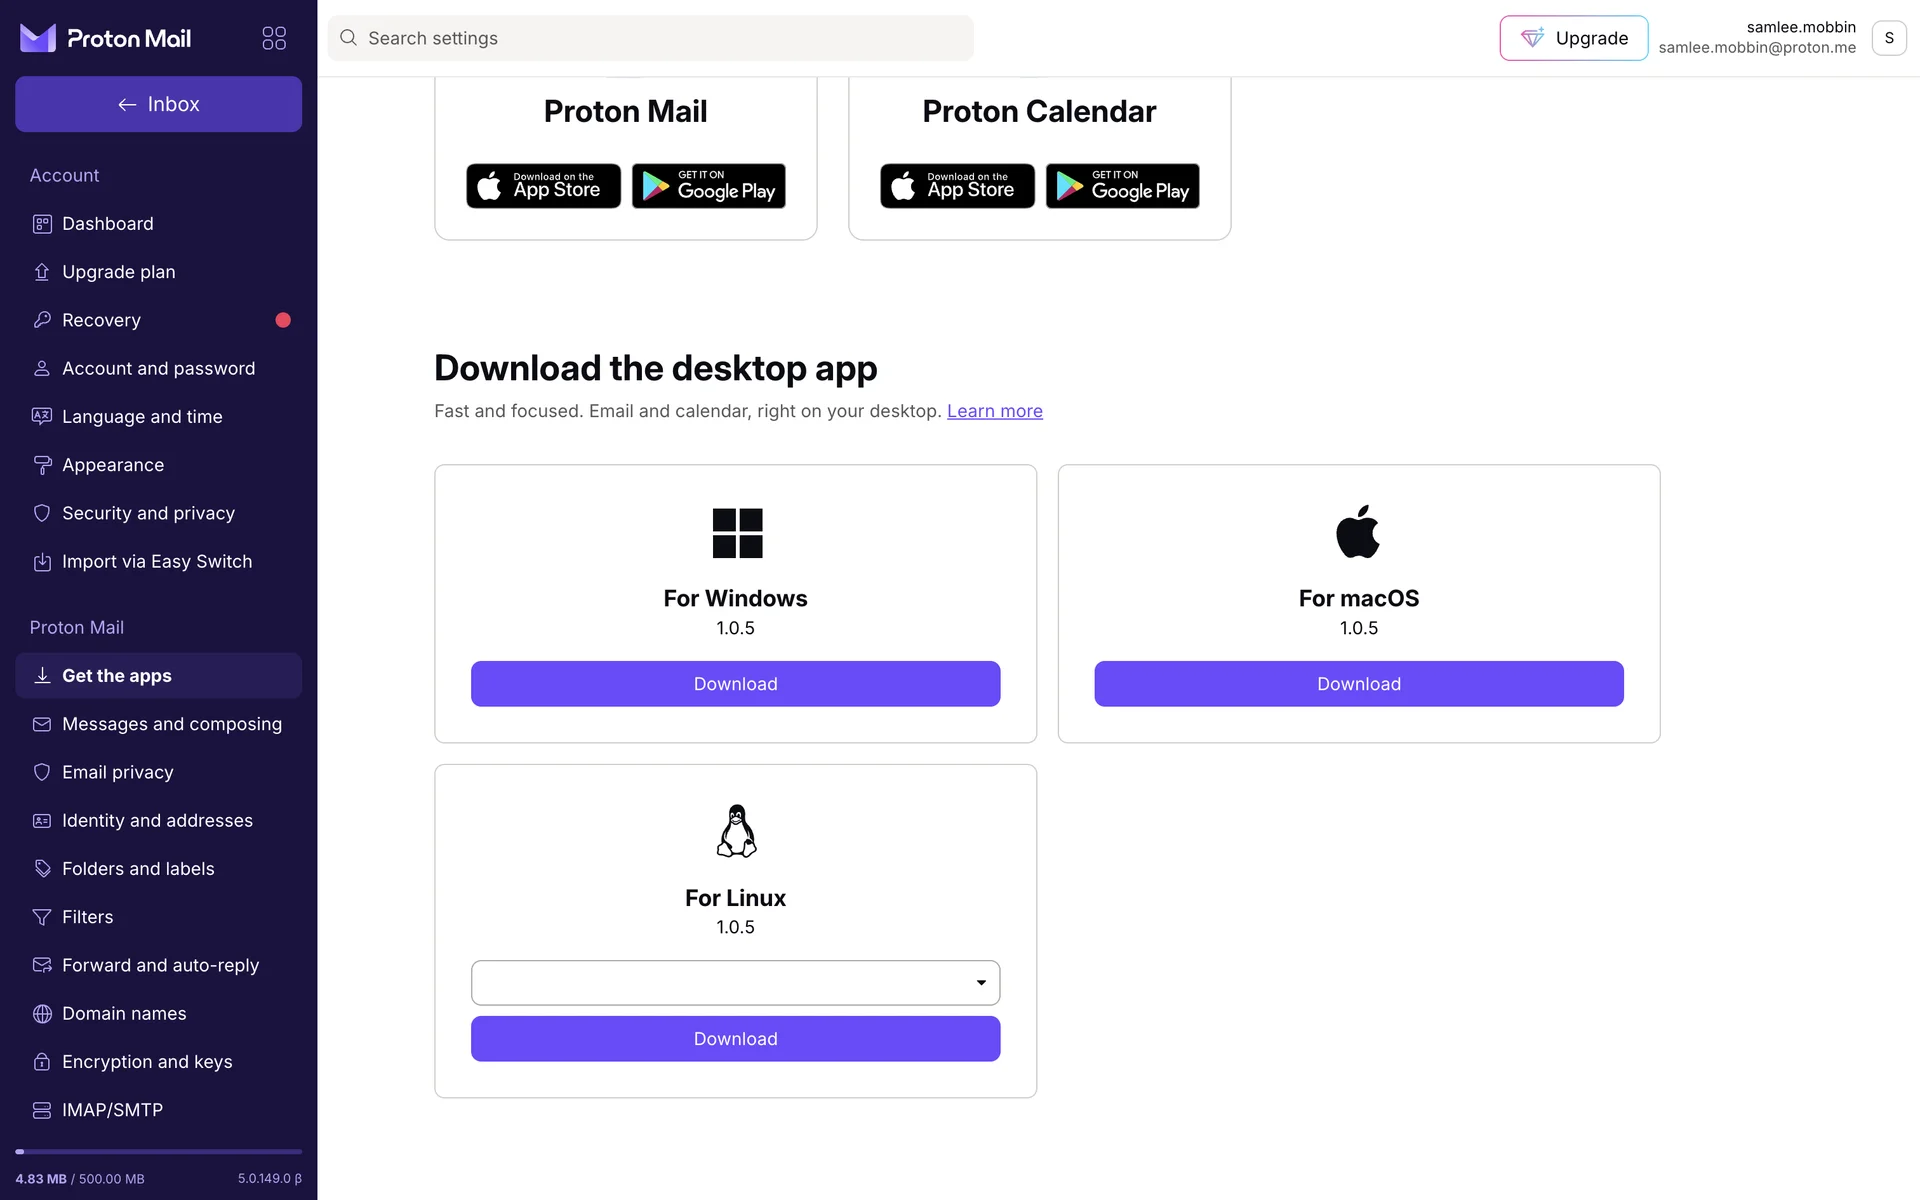Select Encryption and keys menu item
Image resolution: width=1920 pixels, height=1200 pixels.
147,1062
